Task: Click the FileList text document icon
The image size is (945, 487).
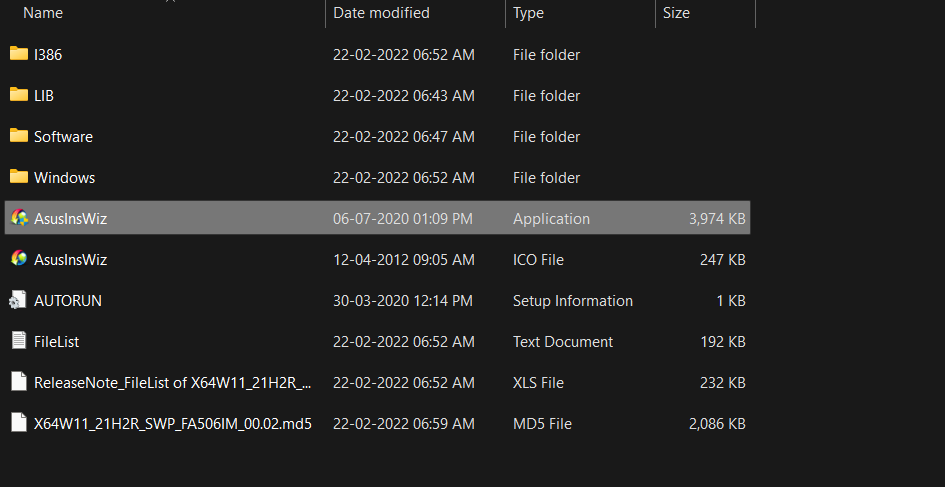Action: pos(19,341)
